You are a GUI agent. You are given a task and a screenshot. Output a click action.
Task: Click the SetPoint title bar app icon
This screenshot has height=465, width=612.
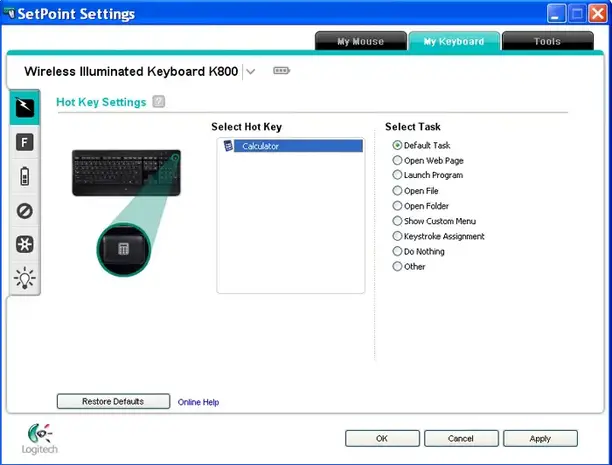pyautogui.click(x=9, y=14)
